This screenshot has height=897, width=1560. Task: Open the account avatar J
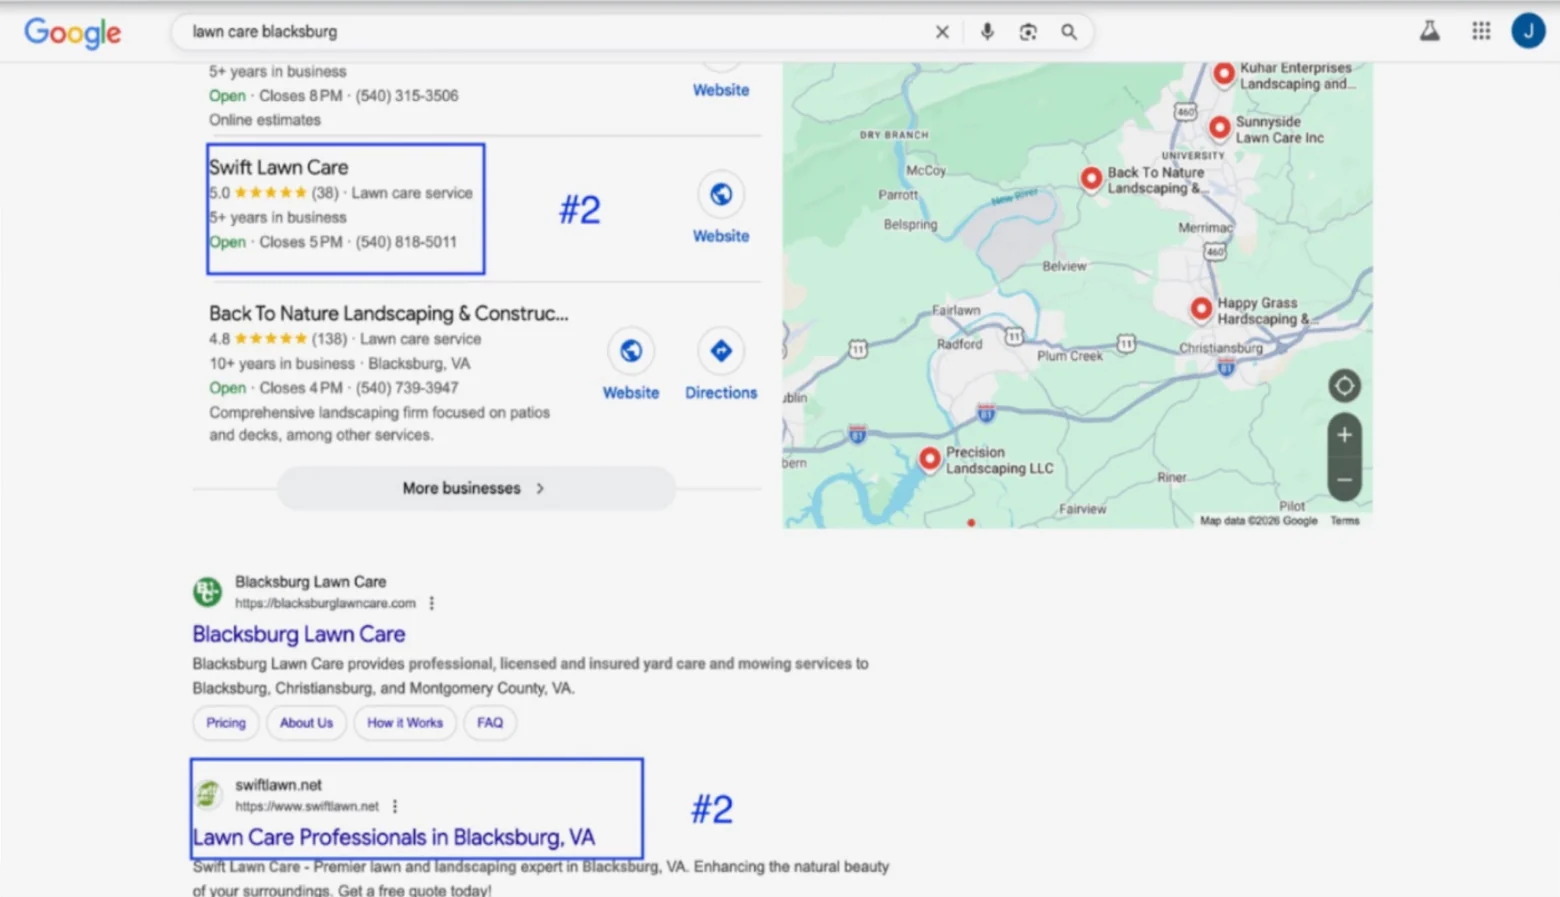pyautogui.click(x=1528, y=31)
